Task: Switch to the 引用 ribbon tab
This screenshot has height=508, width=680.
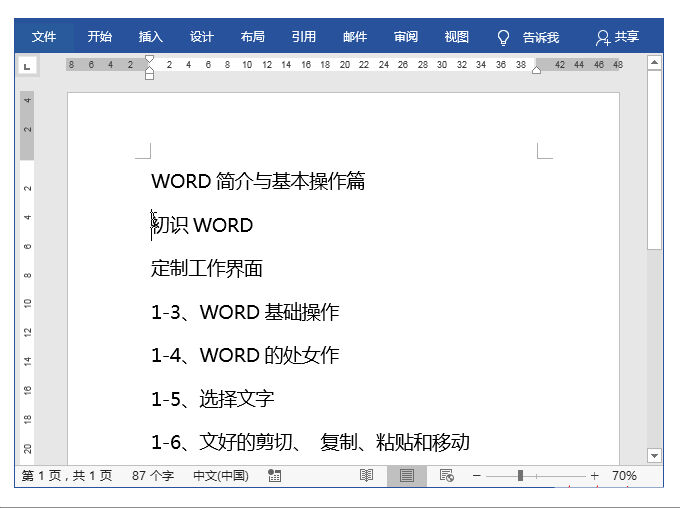Action: 304,36
